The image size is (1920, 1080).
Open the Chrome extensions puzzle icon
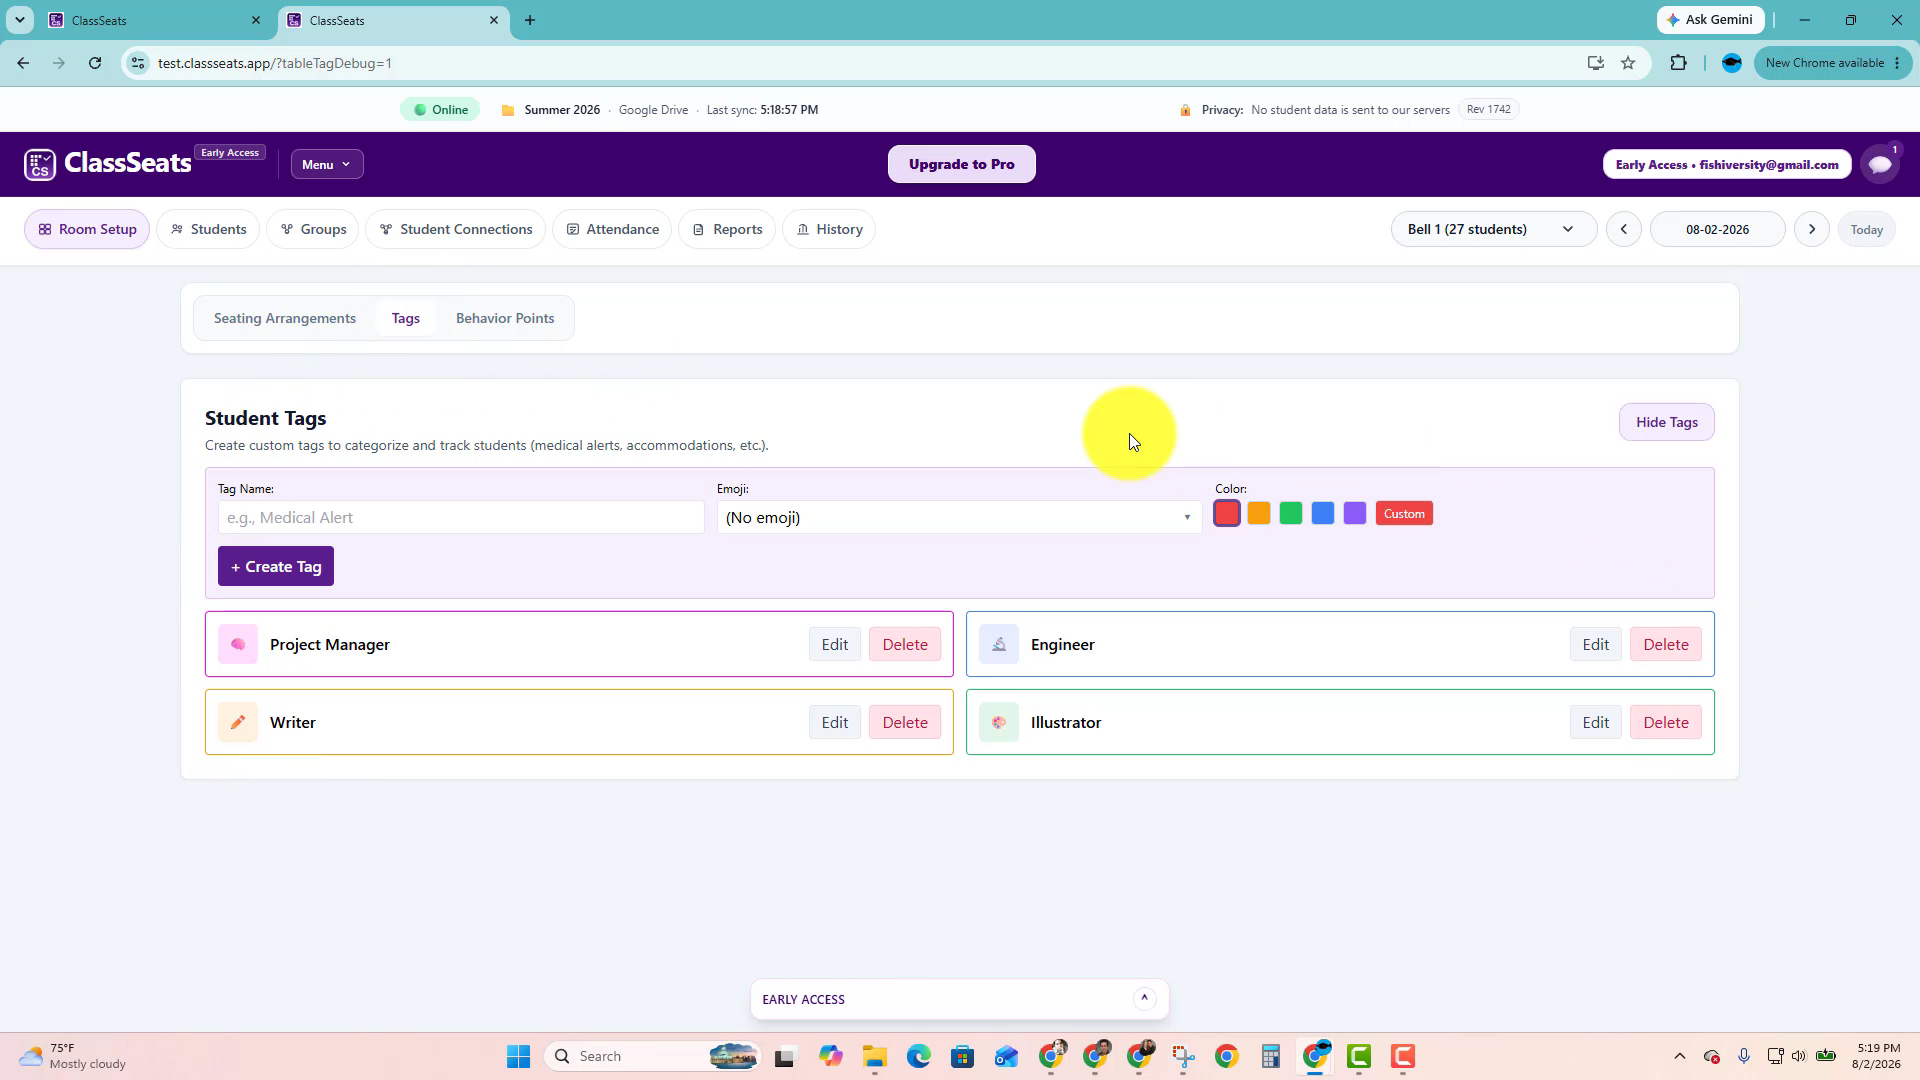click(1678, 63)
